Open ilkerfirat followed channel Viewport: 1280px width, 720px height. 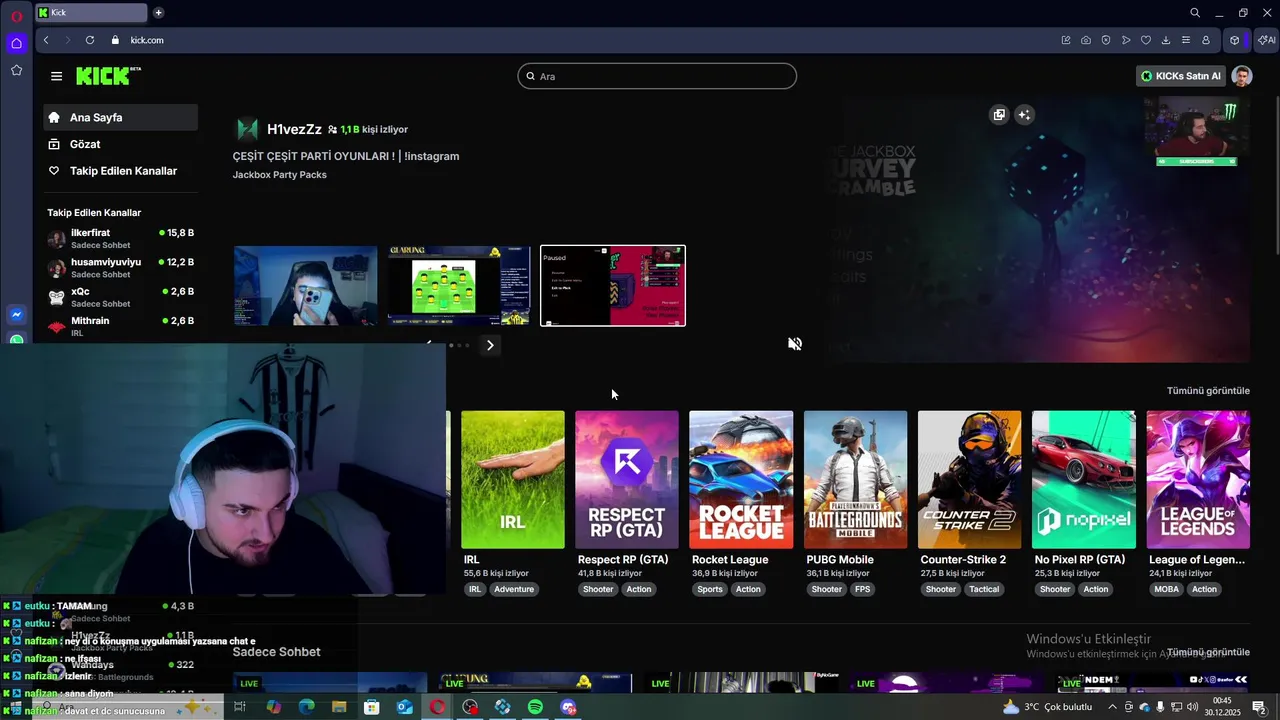(x=120, y=238)
